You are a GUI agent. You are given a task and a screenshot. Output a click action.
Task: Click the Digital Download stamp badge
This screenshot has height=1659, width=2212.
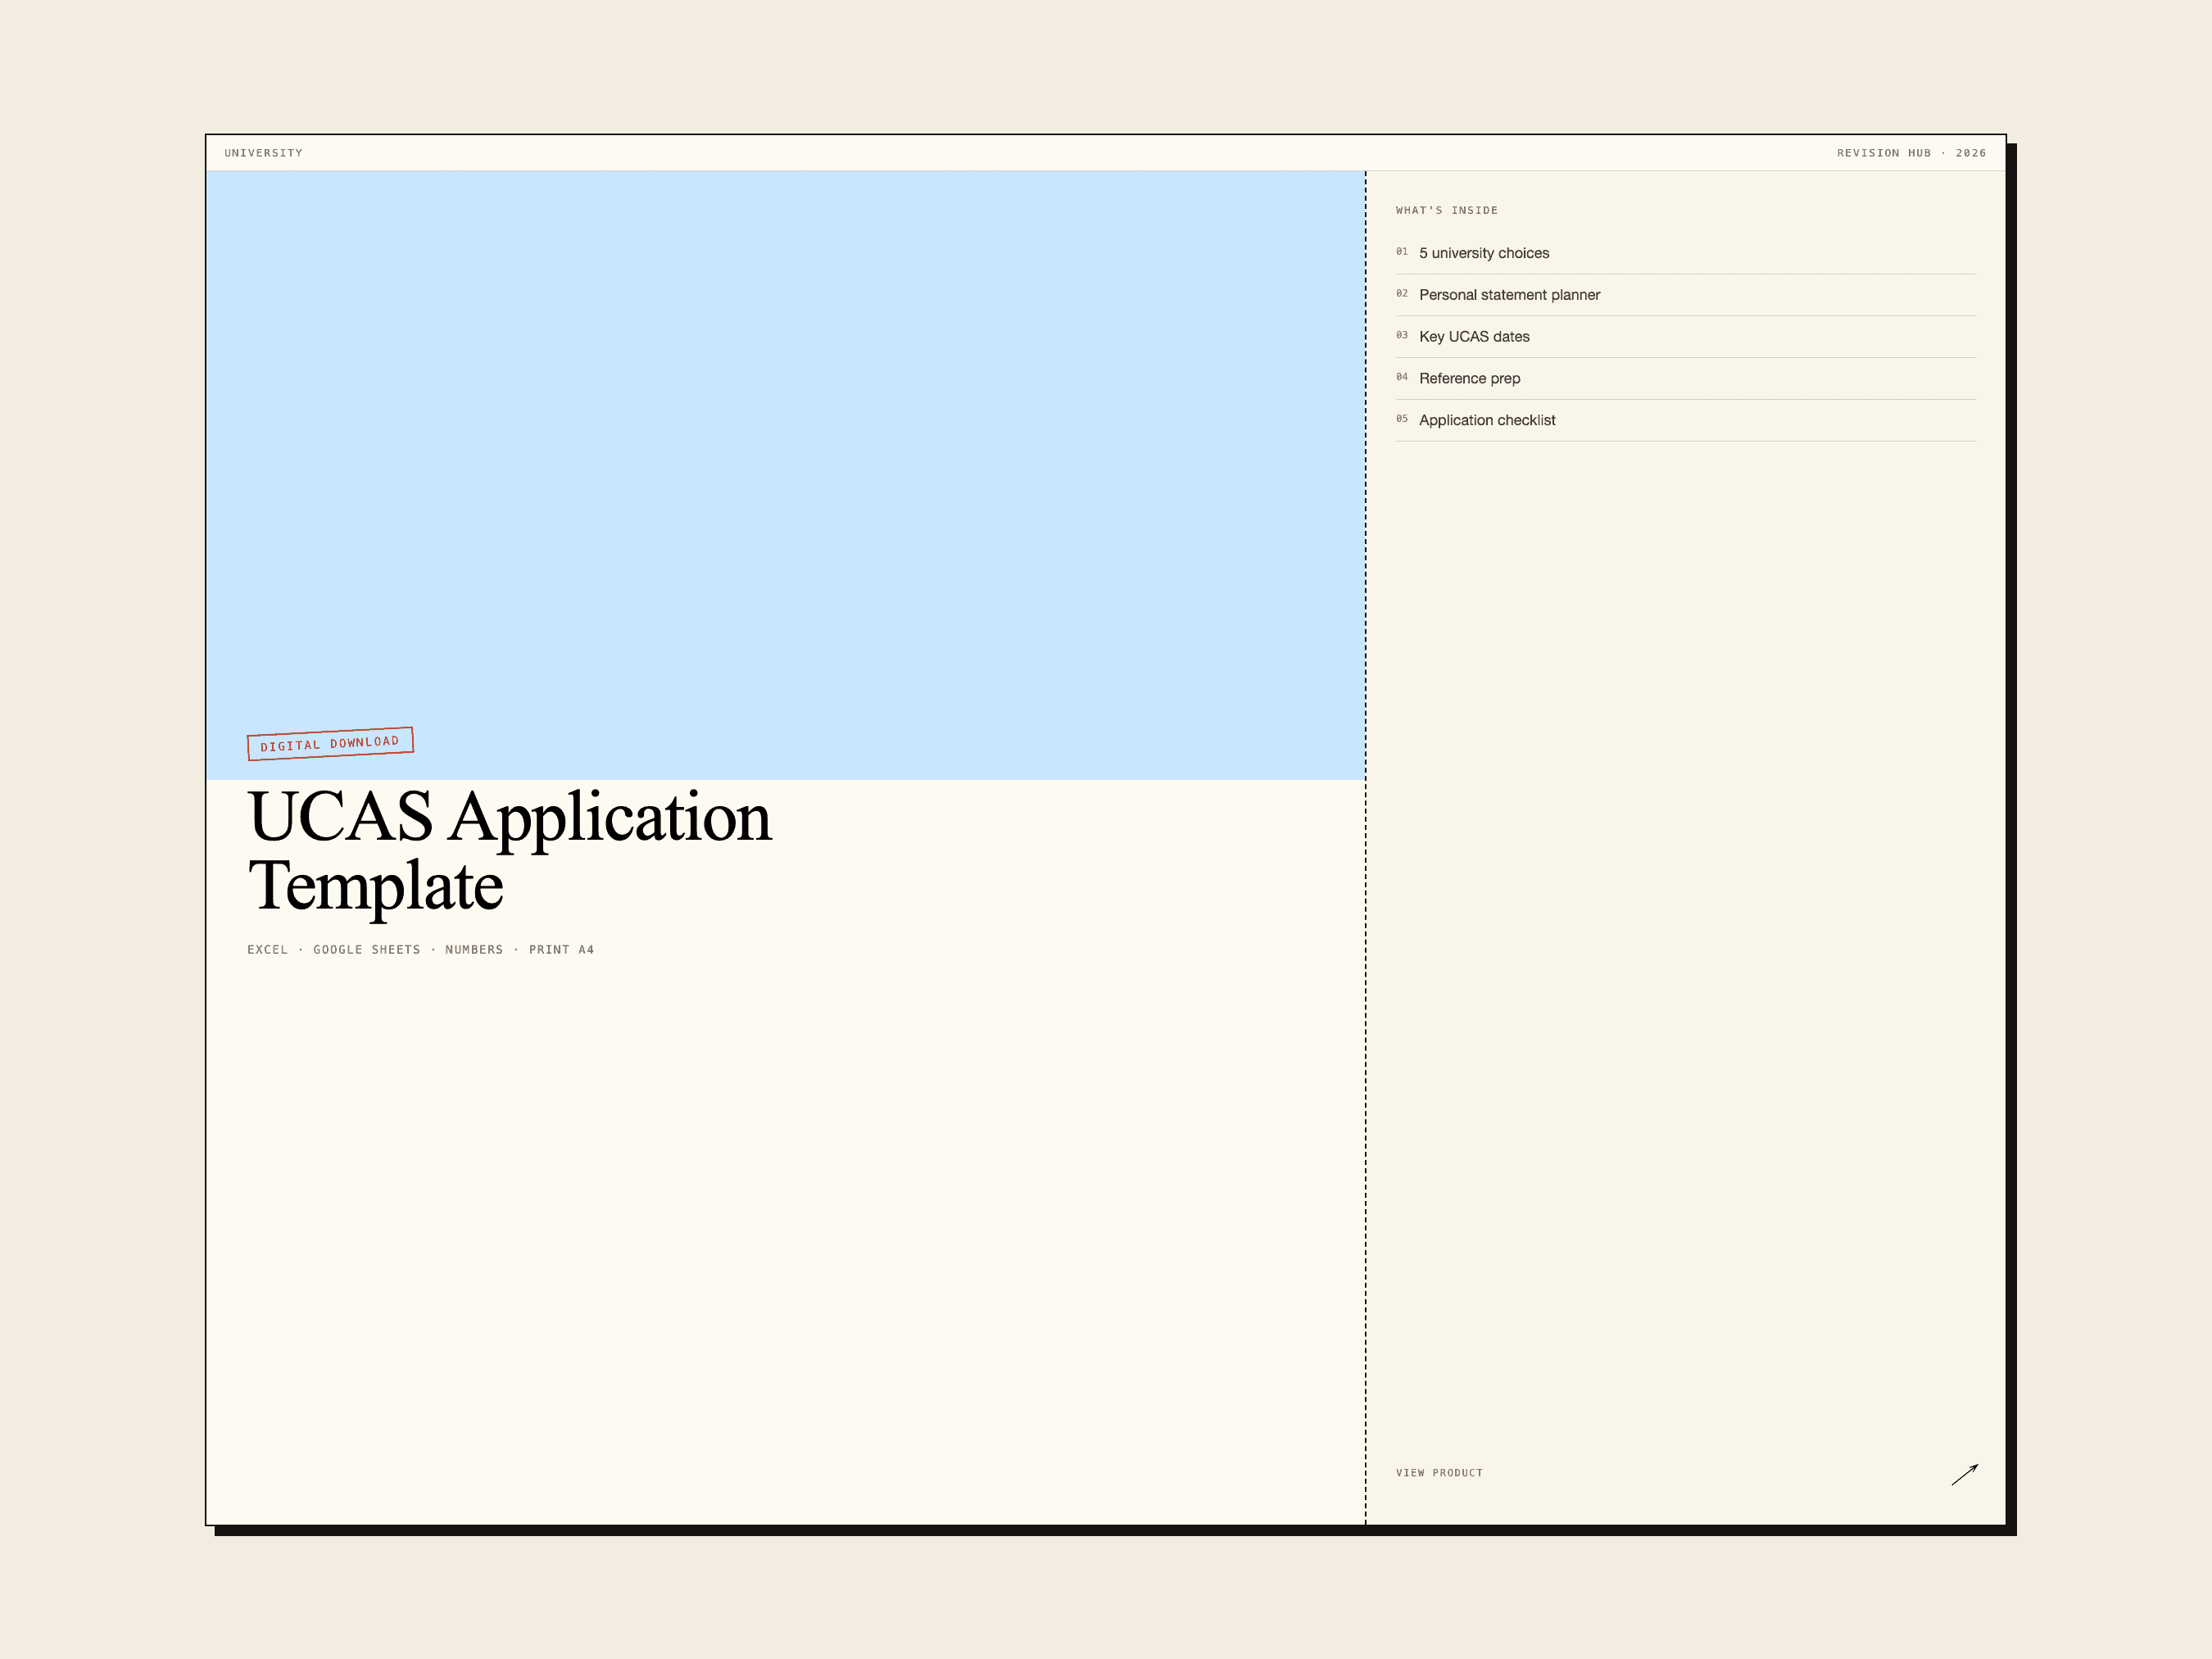point(330,744)
